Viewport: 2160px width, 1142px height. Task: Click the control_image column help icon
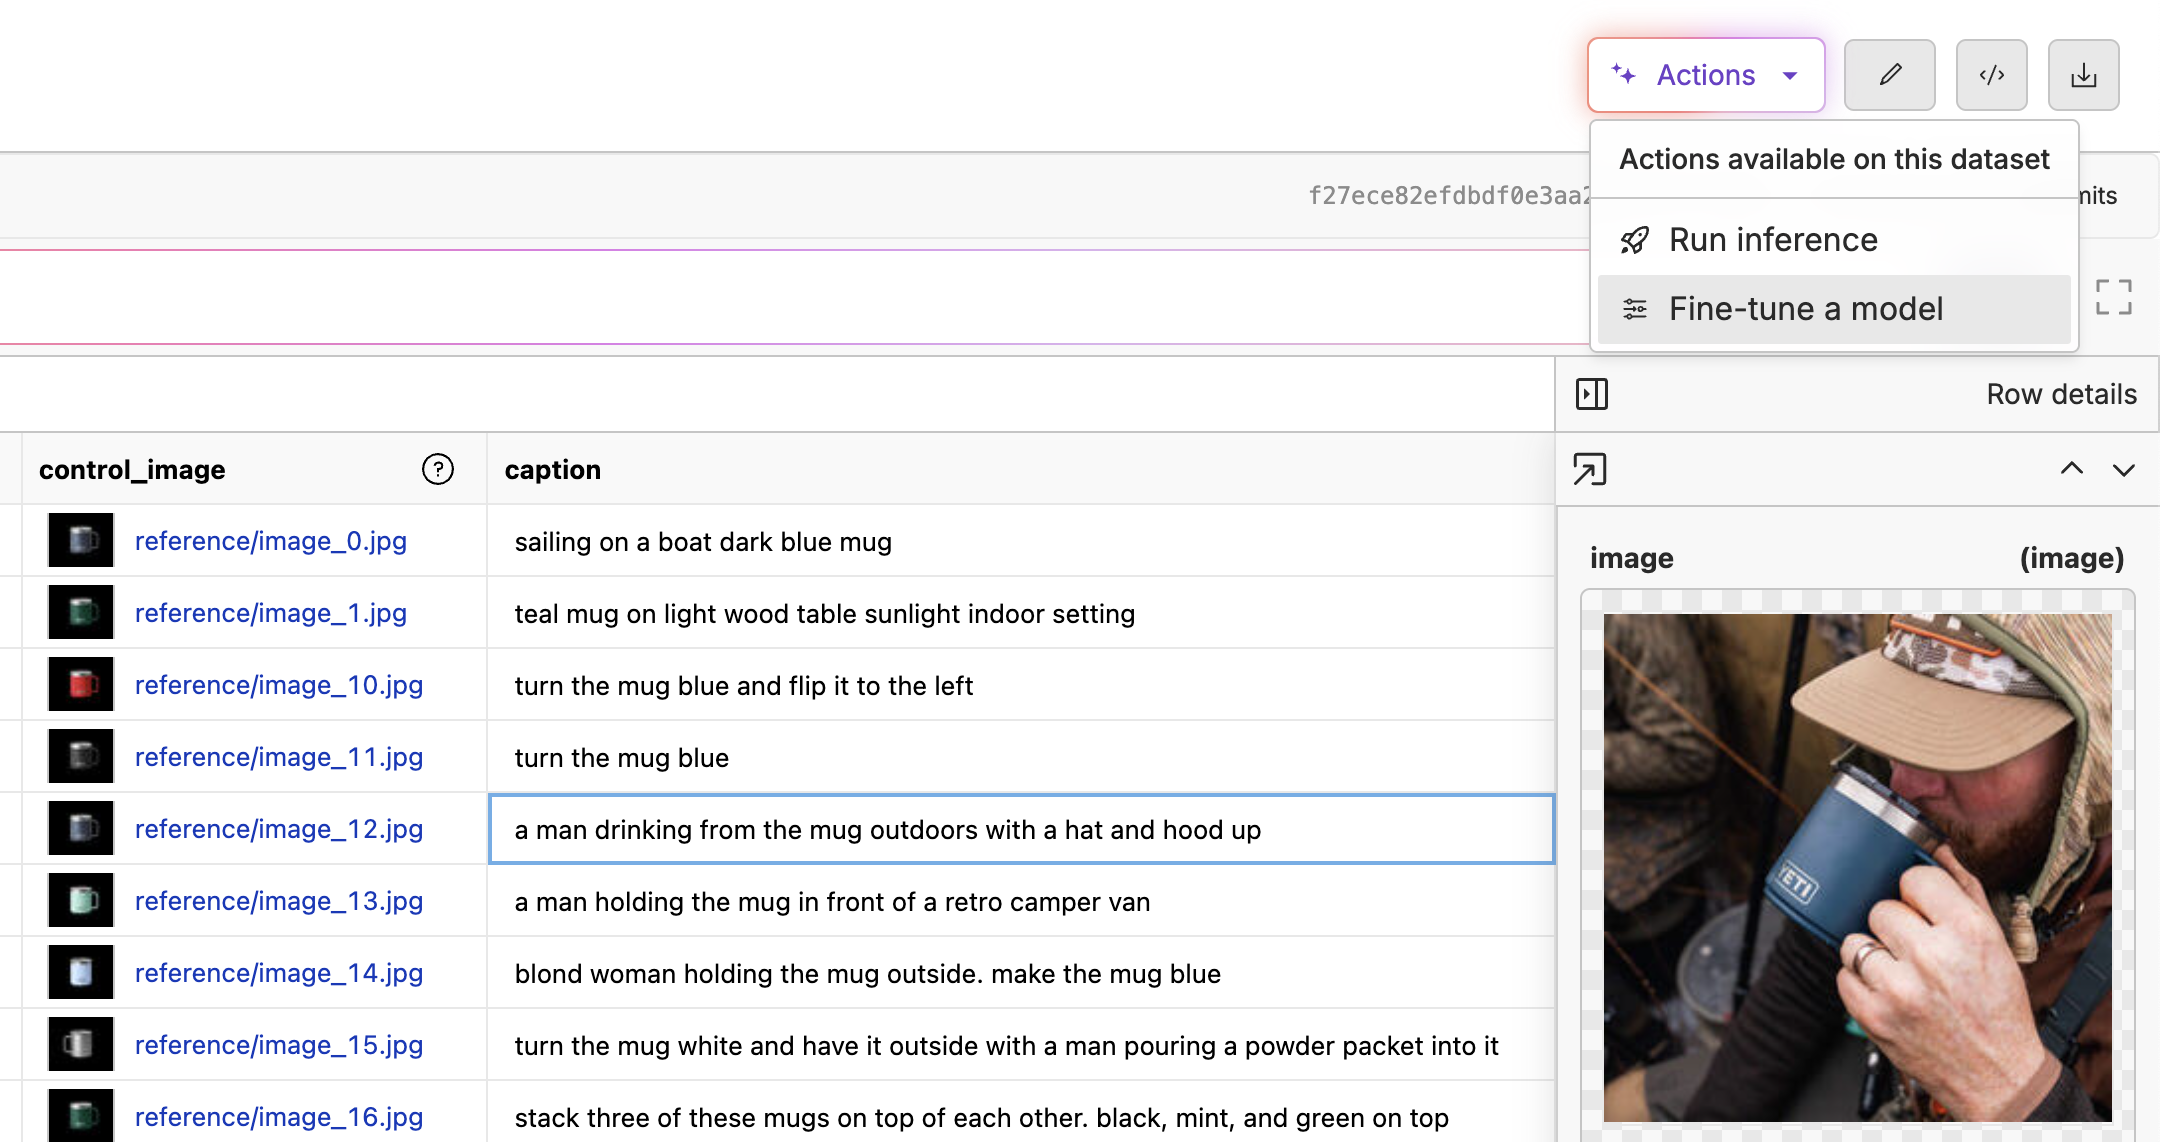point(437,469)
